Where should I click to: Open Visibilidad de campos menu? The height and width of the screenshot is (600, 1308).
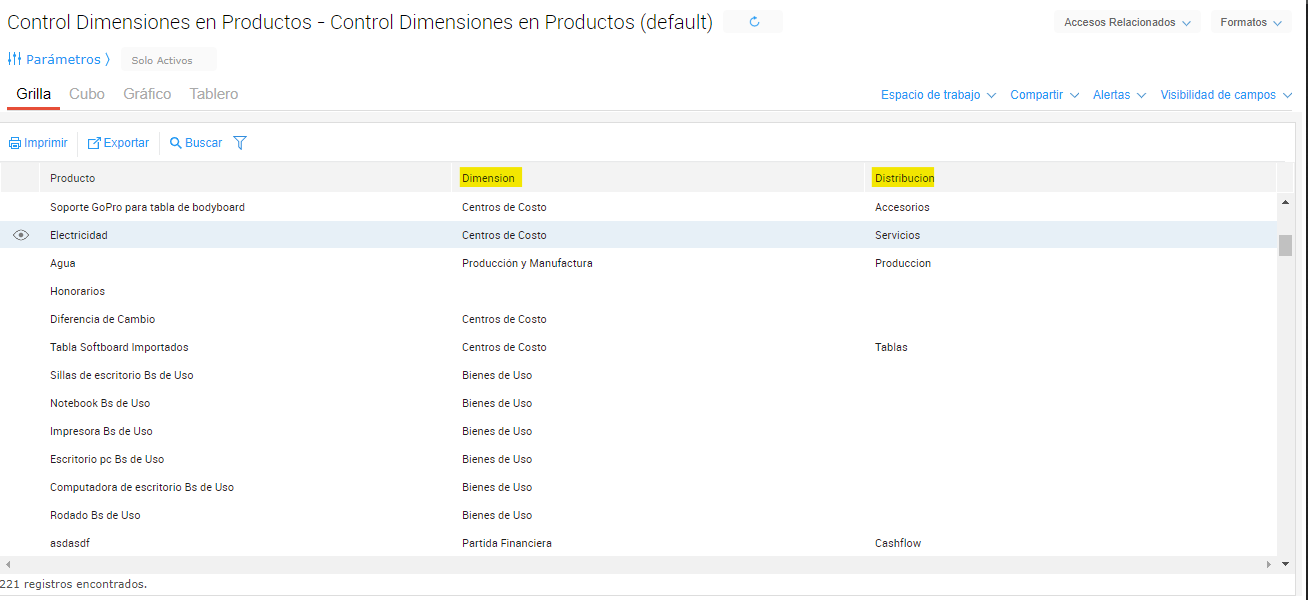[1226, 95]
